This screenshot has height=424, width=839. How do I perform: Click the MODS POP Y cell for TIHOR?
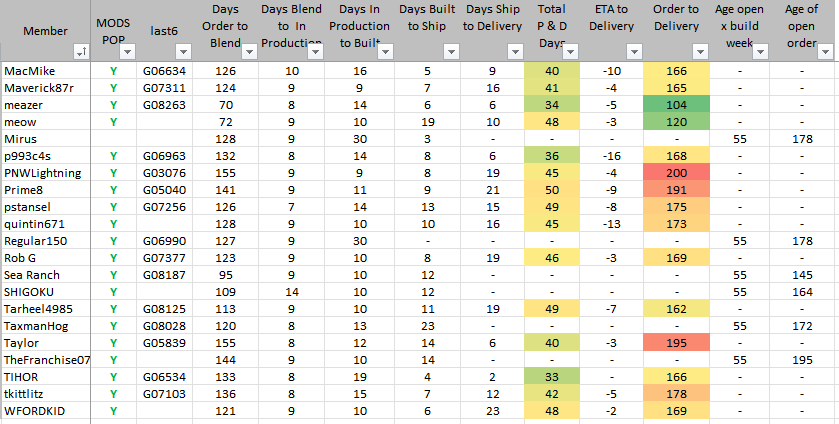pos(113,376)
